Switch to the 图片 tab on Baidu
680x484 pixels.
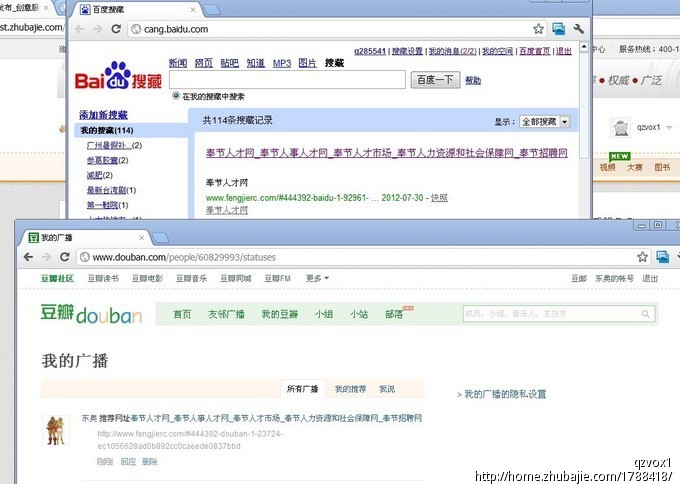pos(307,63)
